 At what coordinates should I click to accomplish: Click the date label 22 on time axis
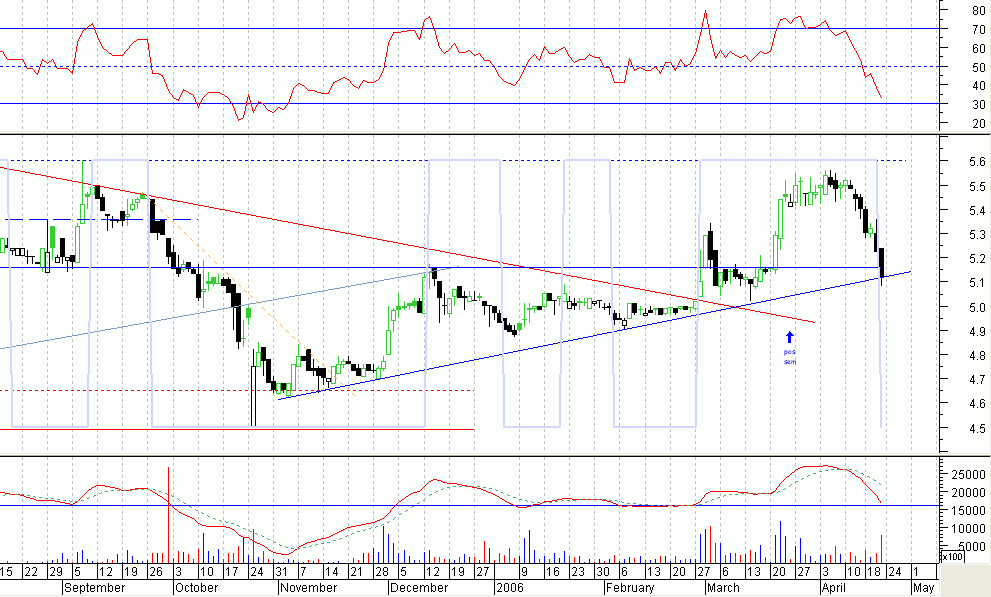click(x=30, y=572)
